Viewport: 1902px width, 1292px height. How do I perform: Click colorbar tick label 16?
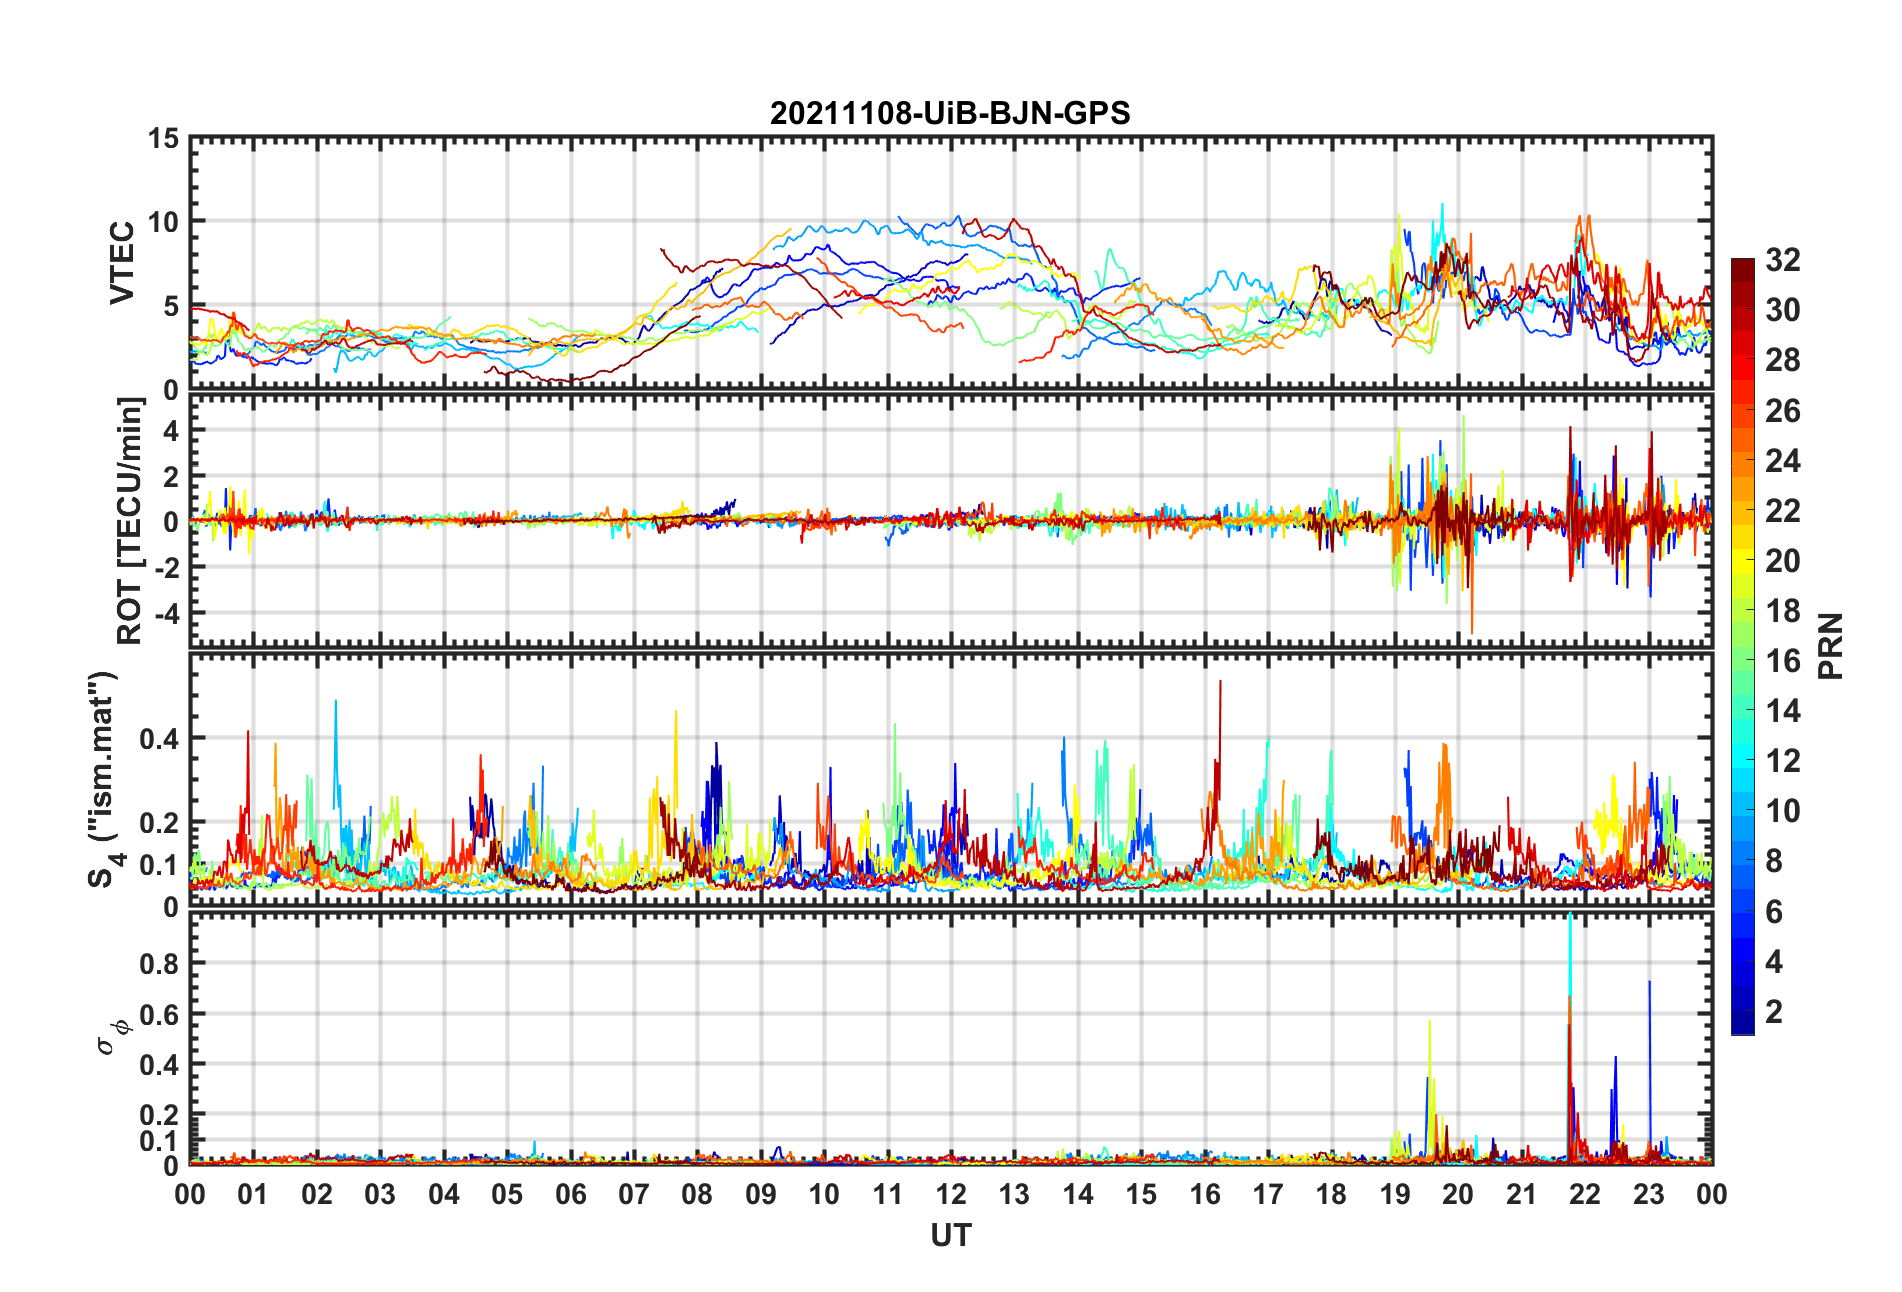[x=1782, y=661]
